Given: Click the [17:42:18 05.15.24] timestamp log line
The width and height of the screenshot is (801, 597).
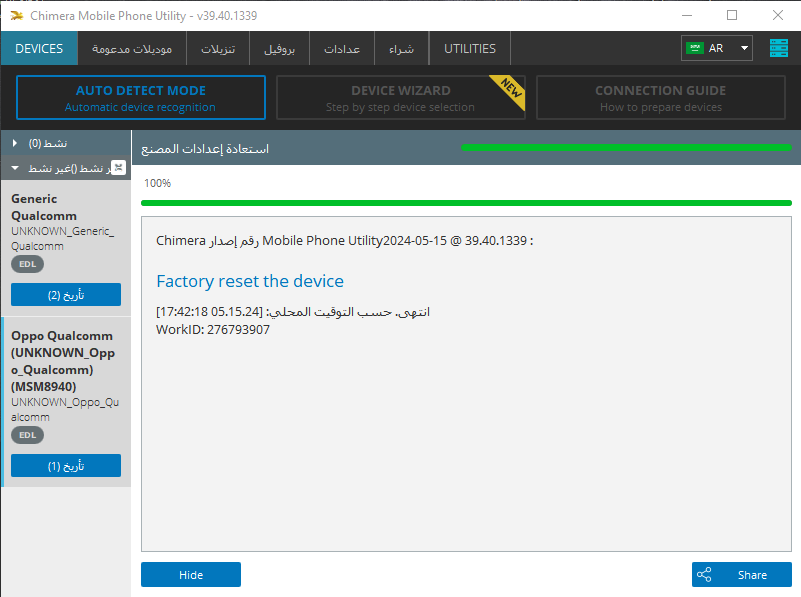Looking at the screenshot, I should (293, 312).
